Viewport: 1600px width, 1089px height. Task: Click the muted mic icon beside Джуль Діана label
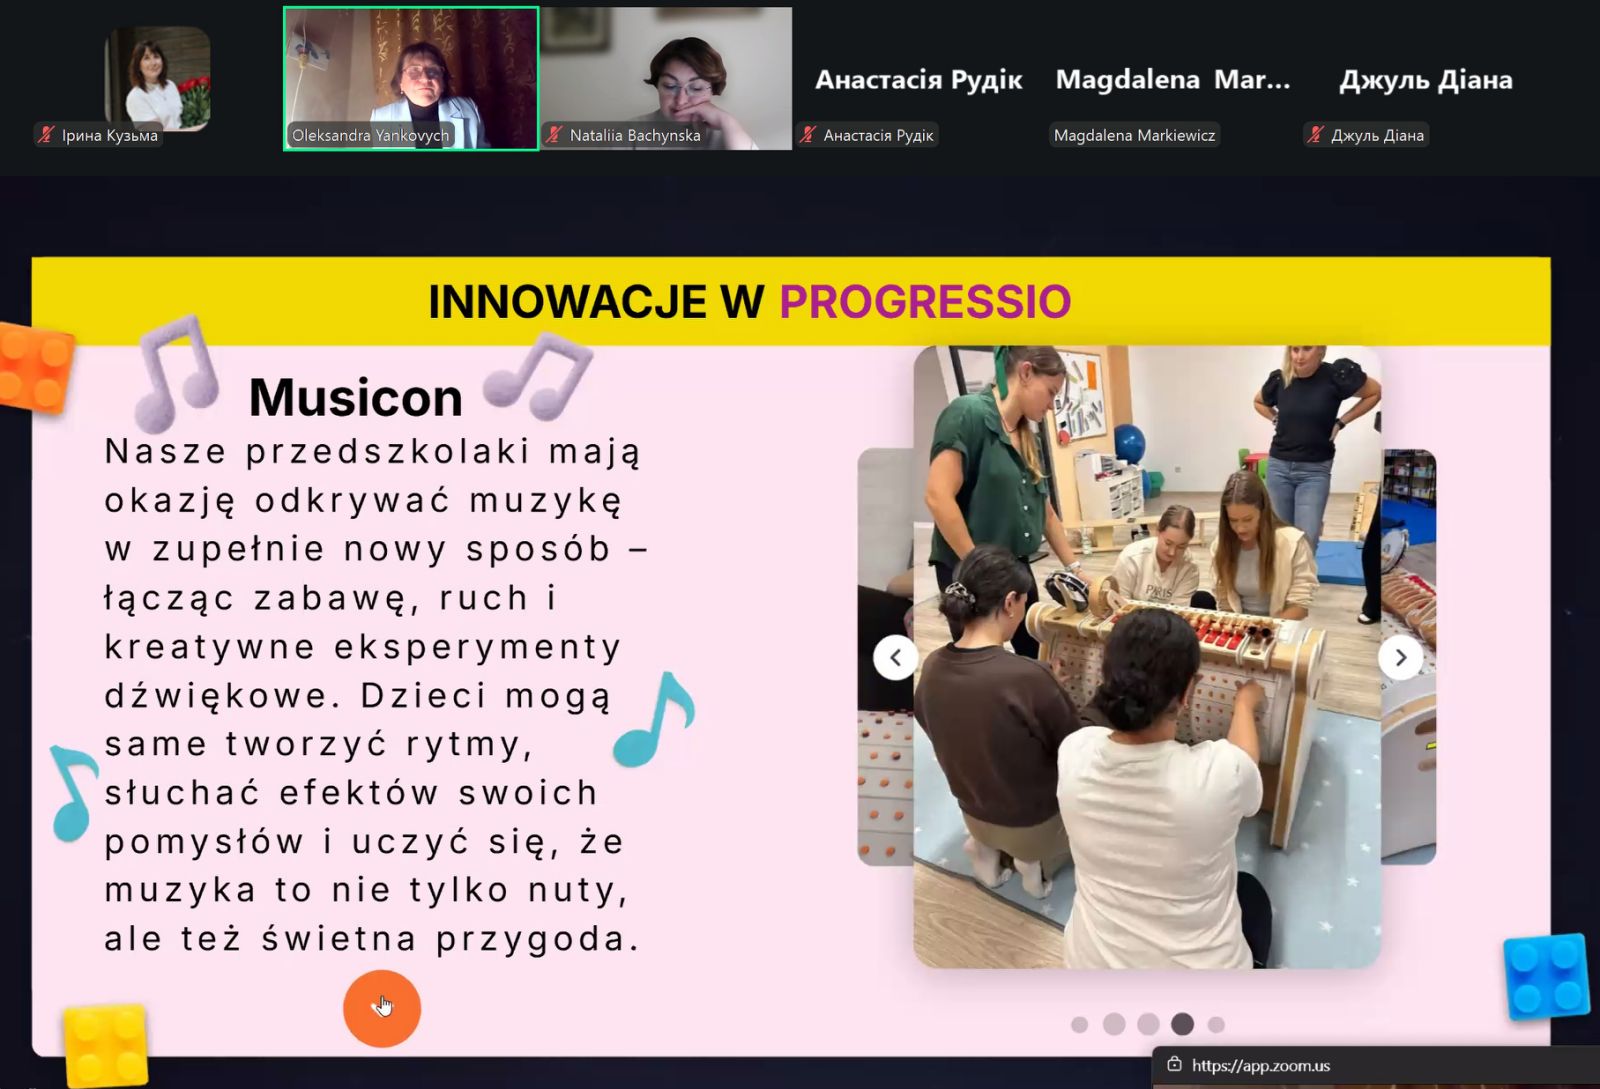pos(1316,135)
